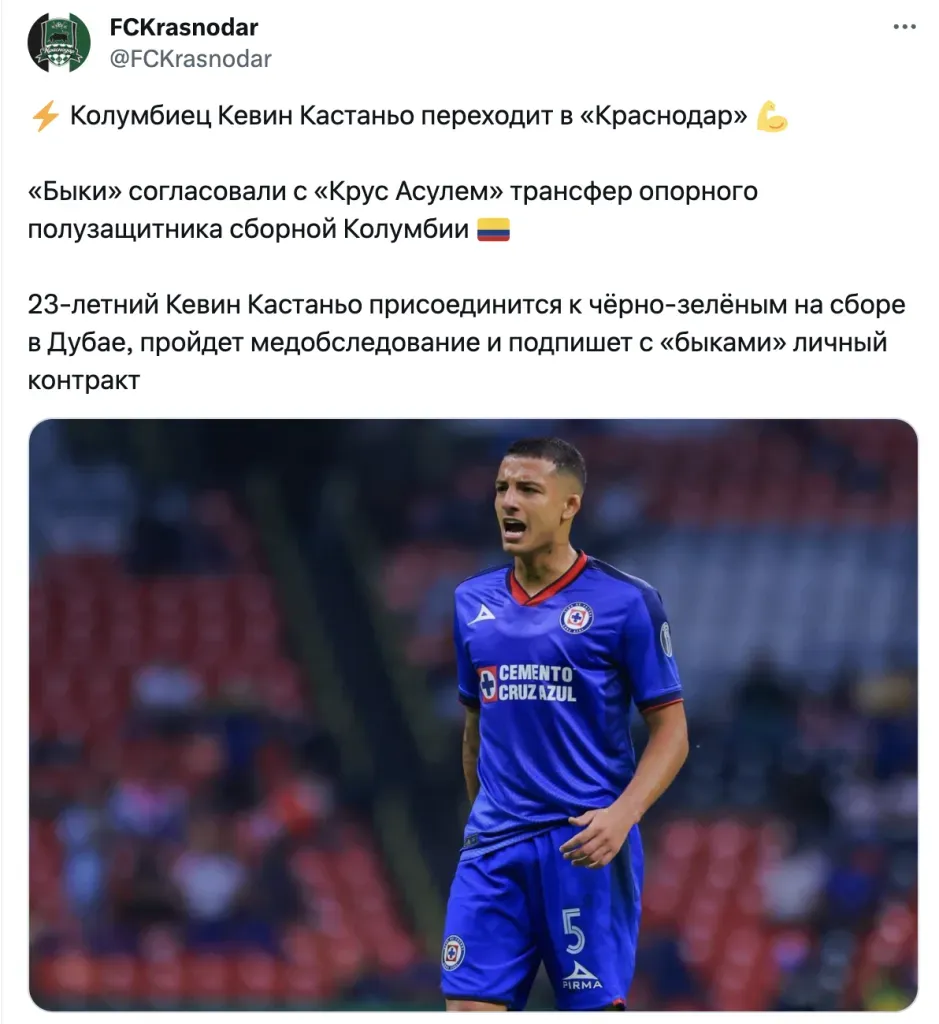Click the headline about Кевин Кастаньо transfer
This screenshot has width=939, height=1024.
[409, 116]
